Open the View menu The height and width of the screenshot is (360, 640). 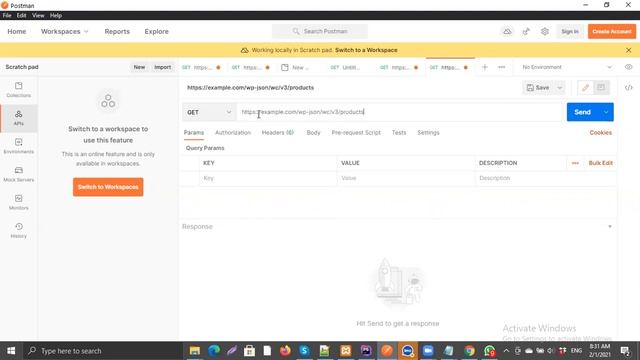(38, 16)
